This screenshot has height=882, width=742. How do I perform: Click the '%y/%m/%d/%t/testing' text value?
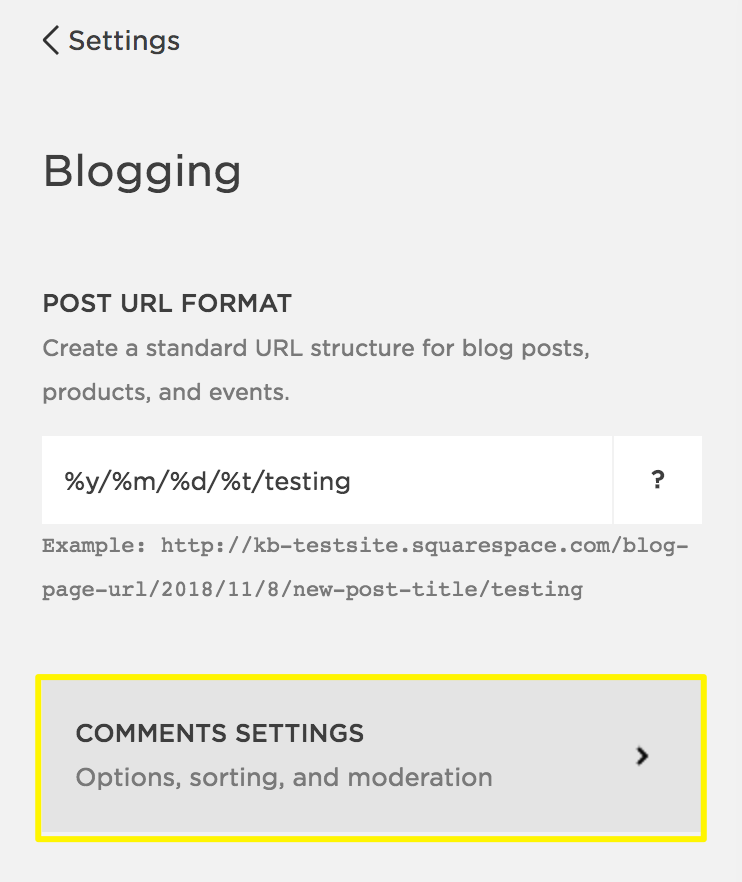(207, 481)
